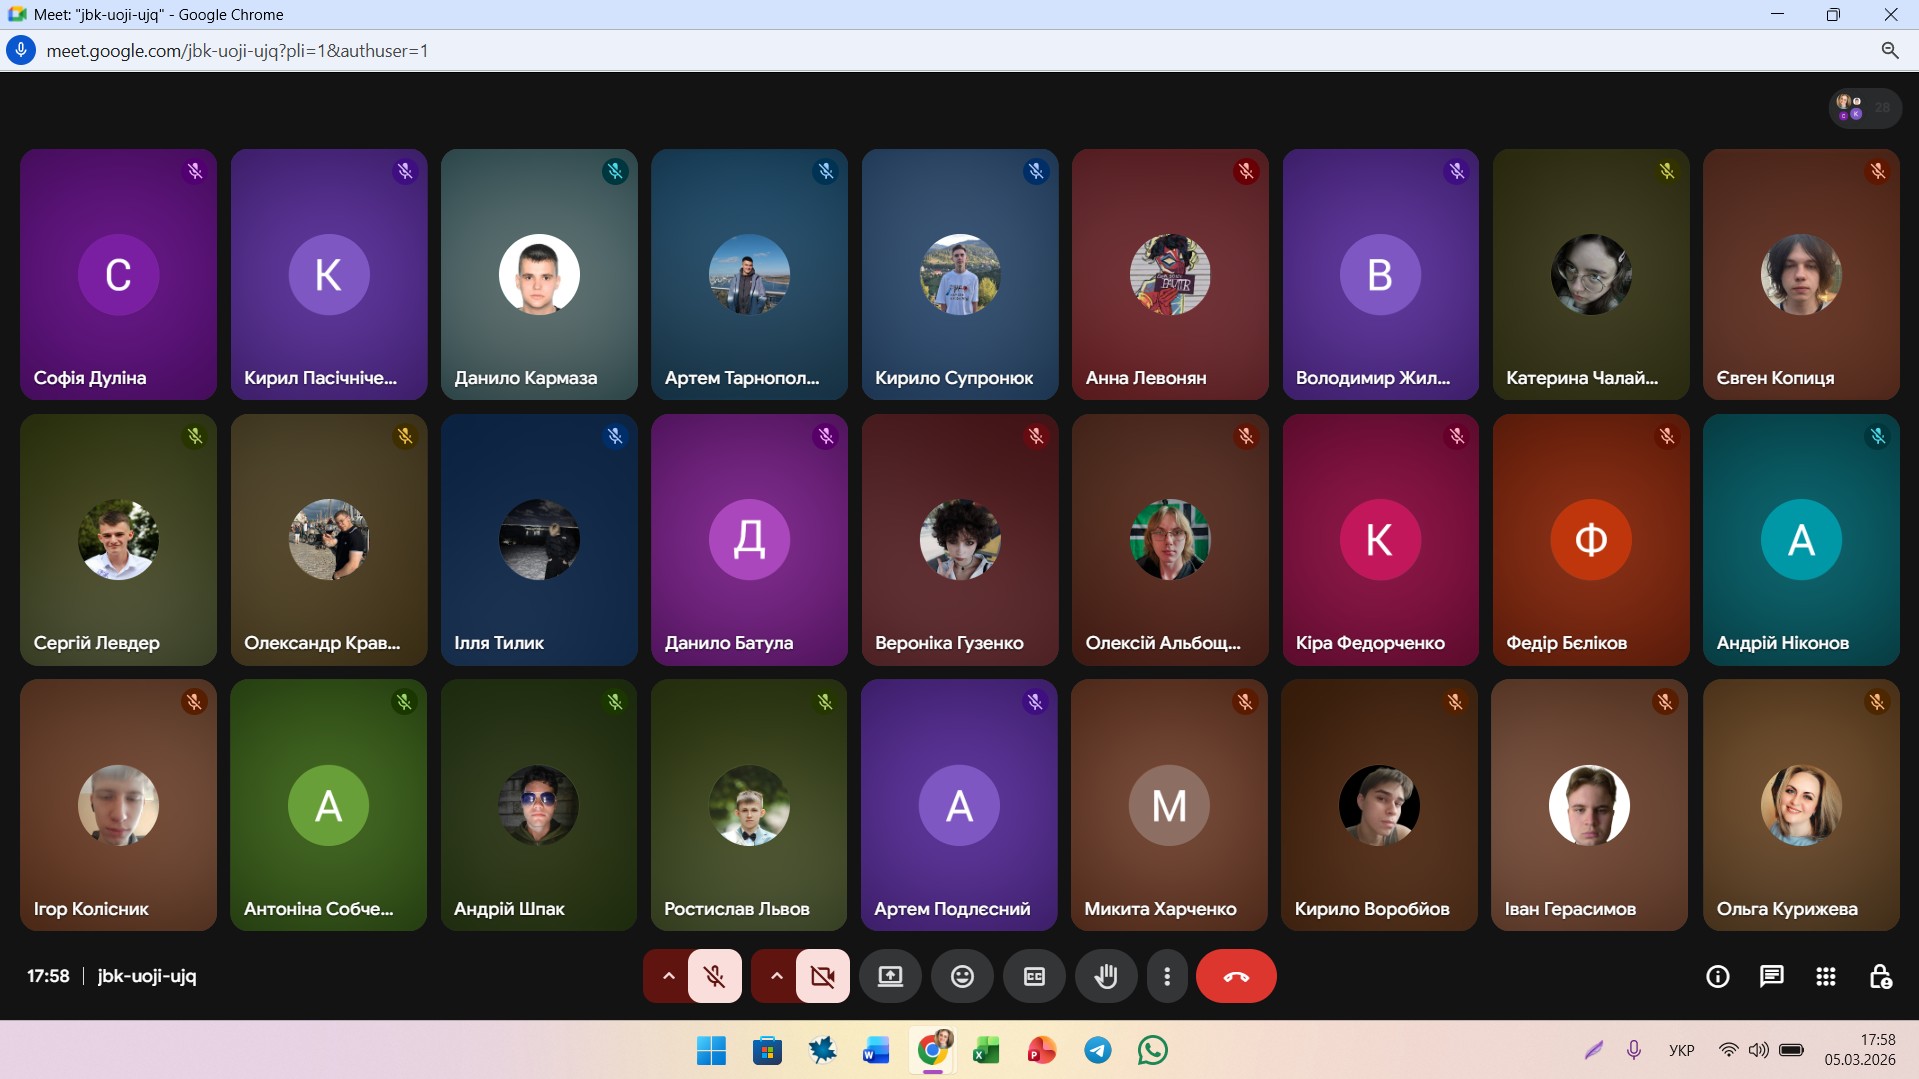Leave the call with red hang-up button
This screenshot has width=1919, height=1079.
click(1236, 976)
